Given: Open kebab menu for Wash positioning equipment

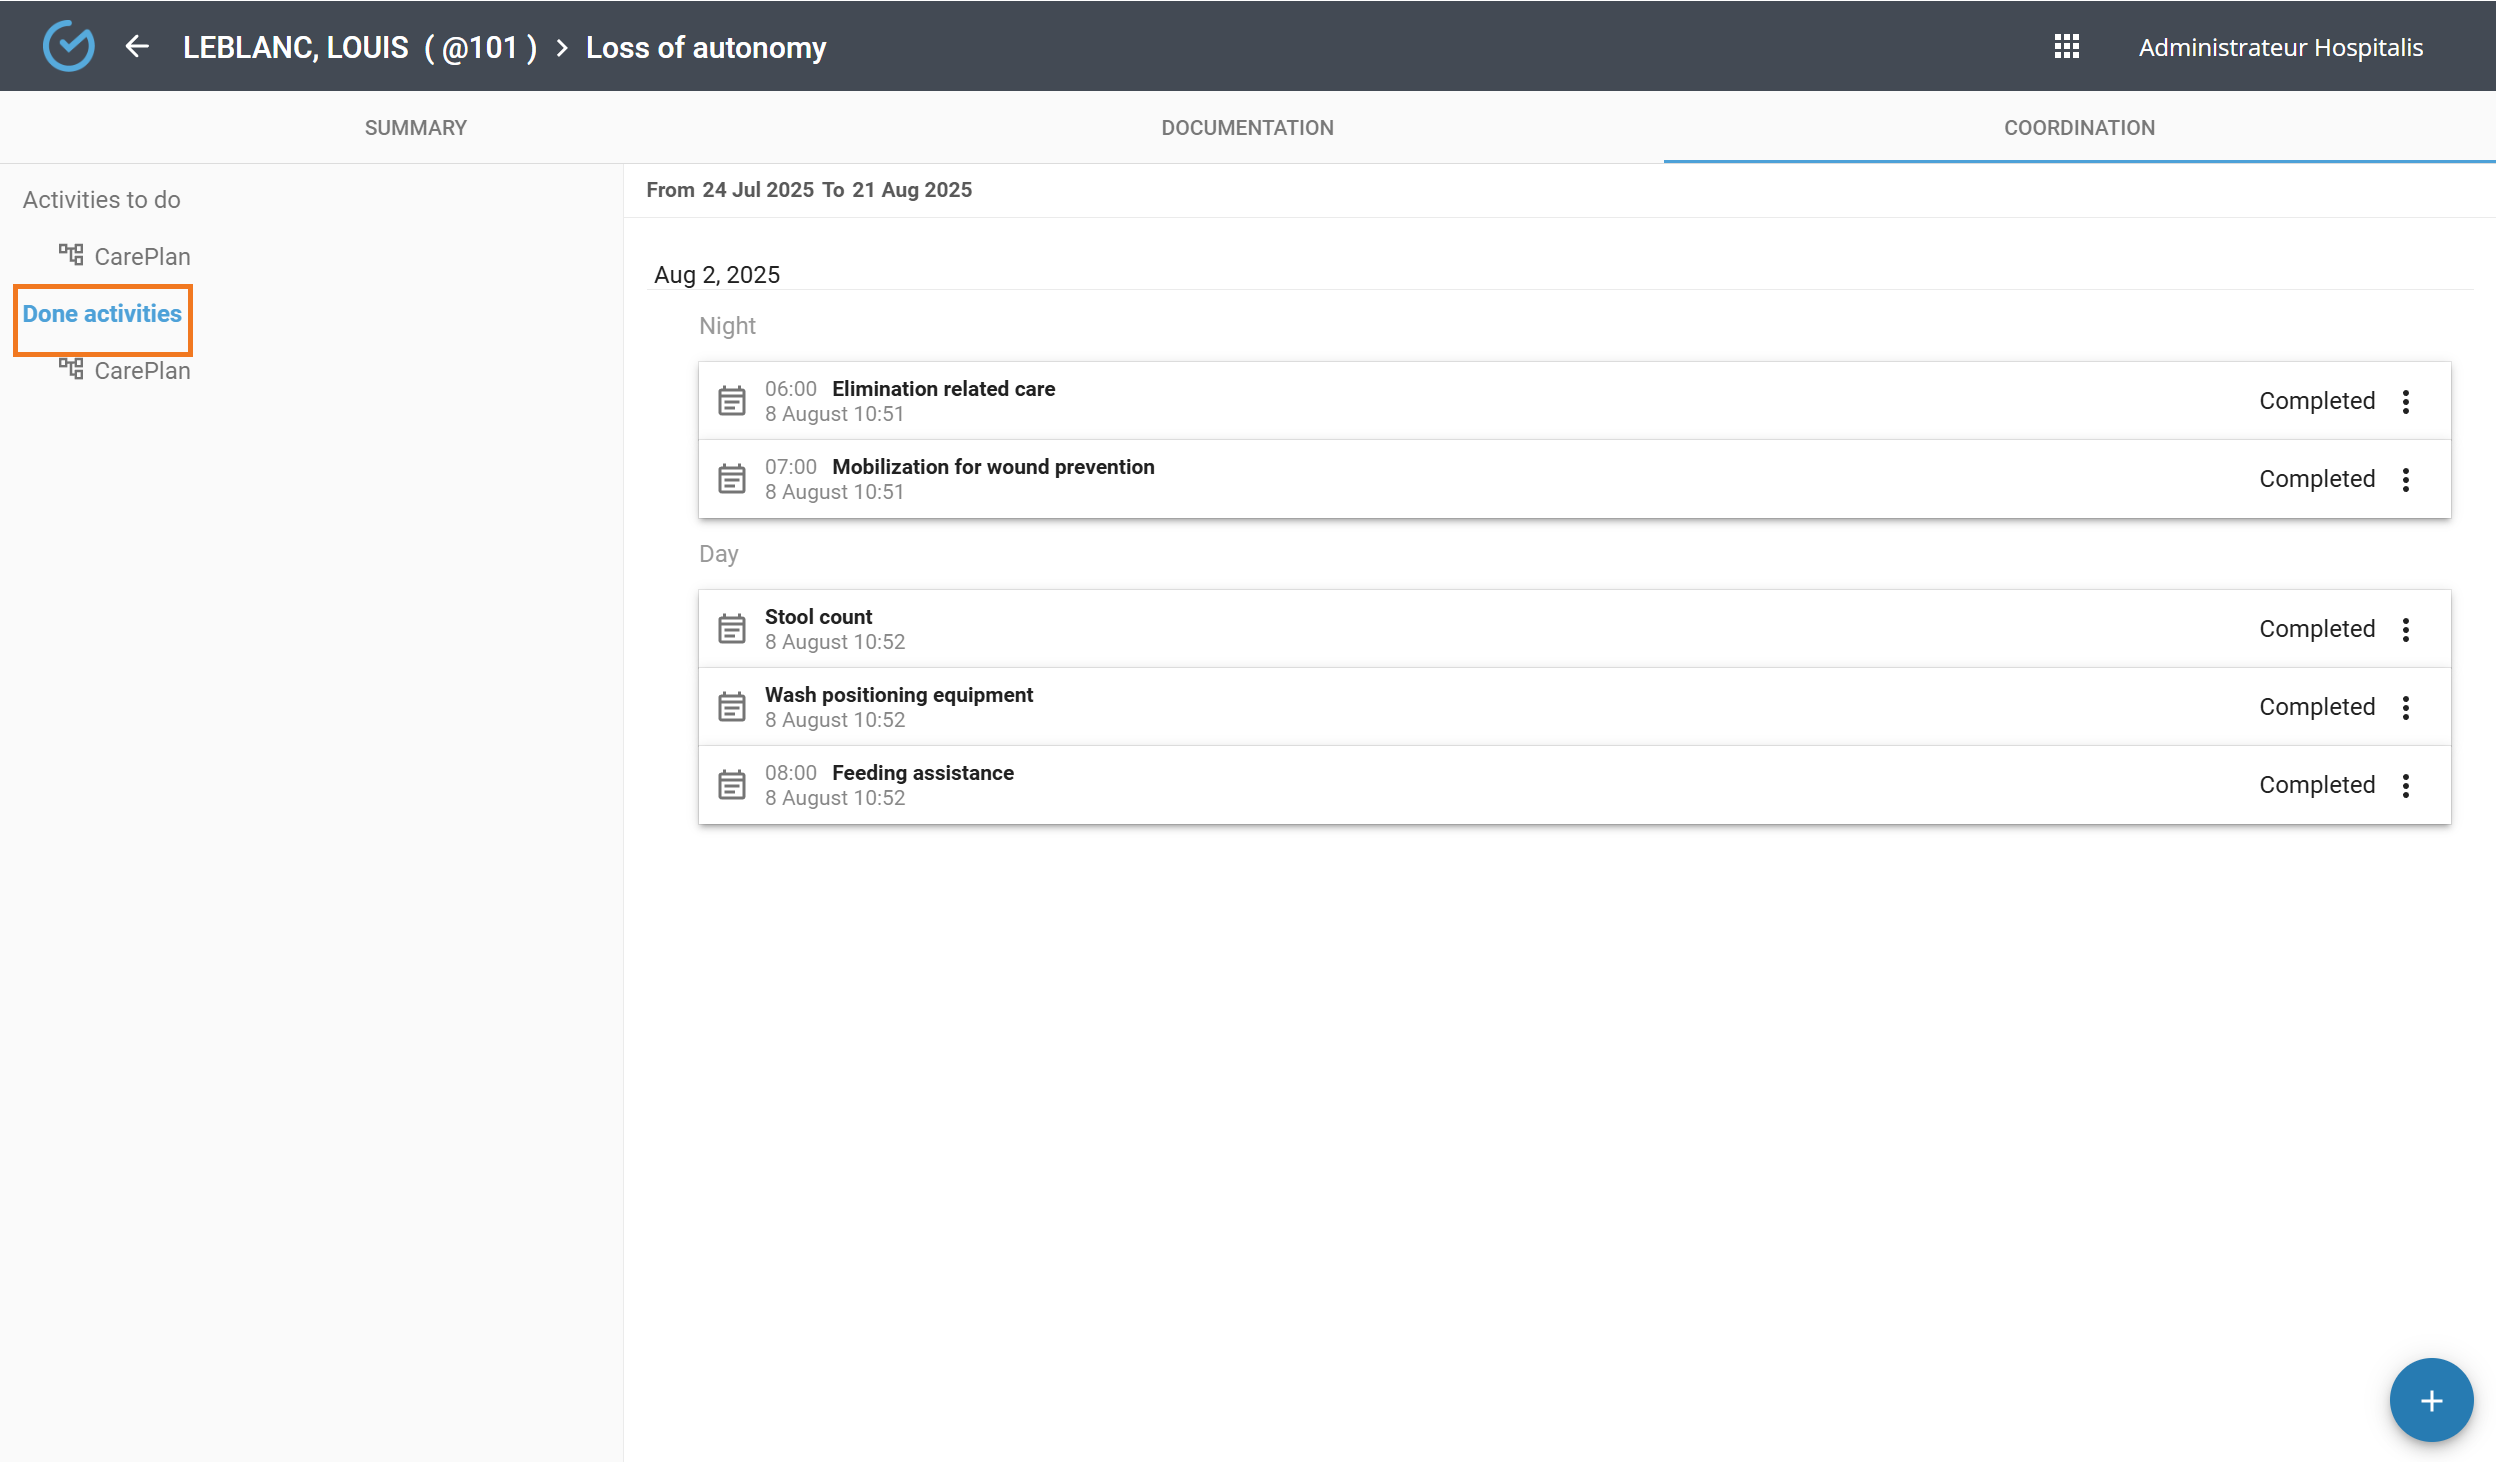Looking at the screenshot, I should pyautogui.click(x=2405, y=707).
